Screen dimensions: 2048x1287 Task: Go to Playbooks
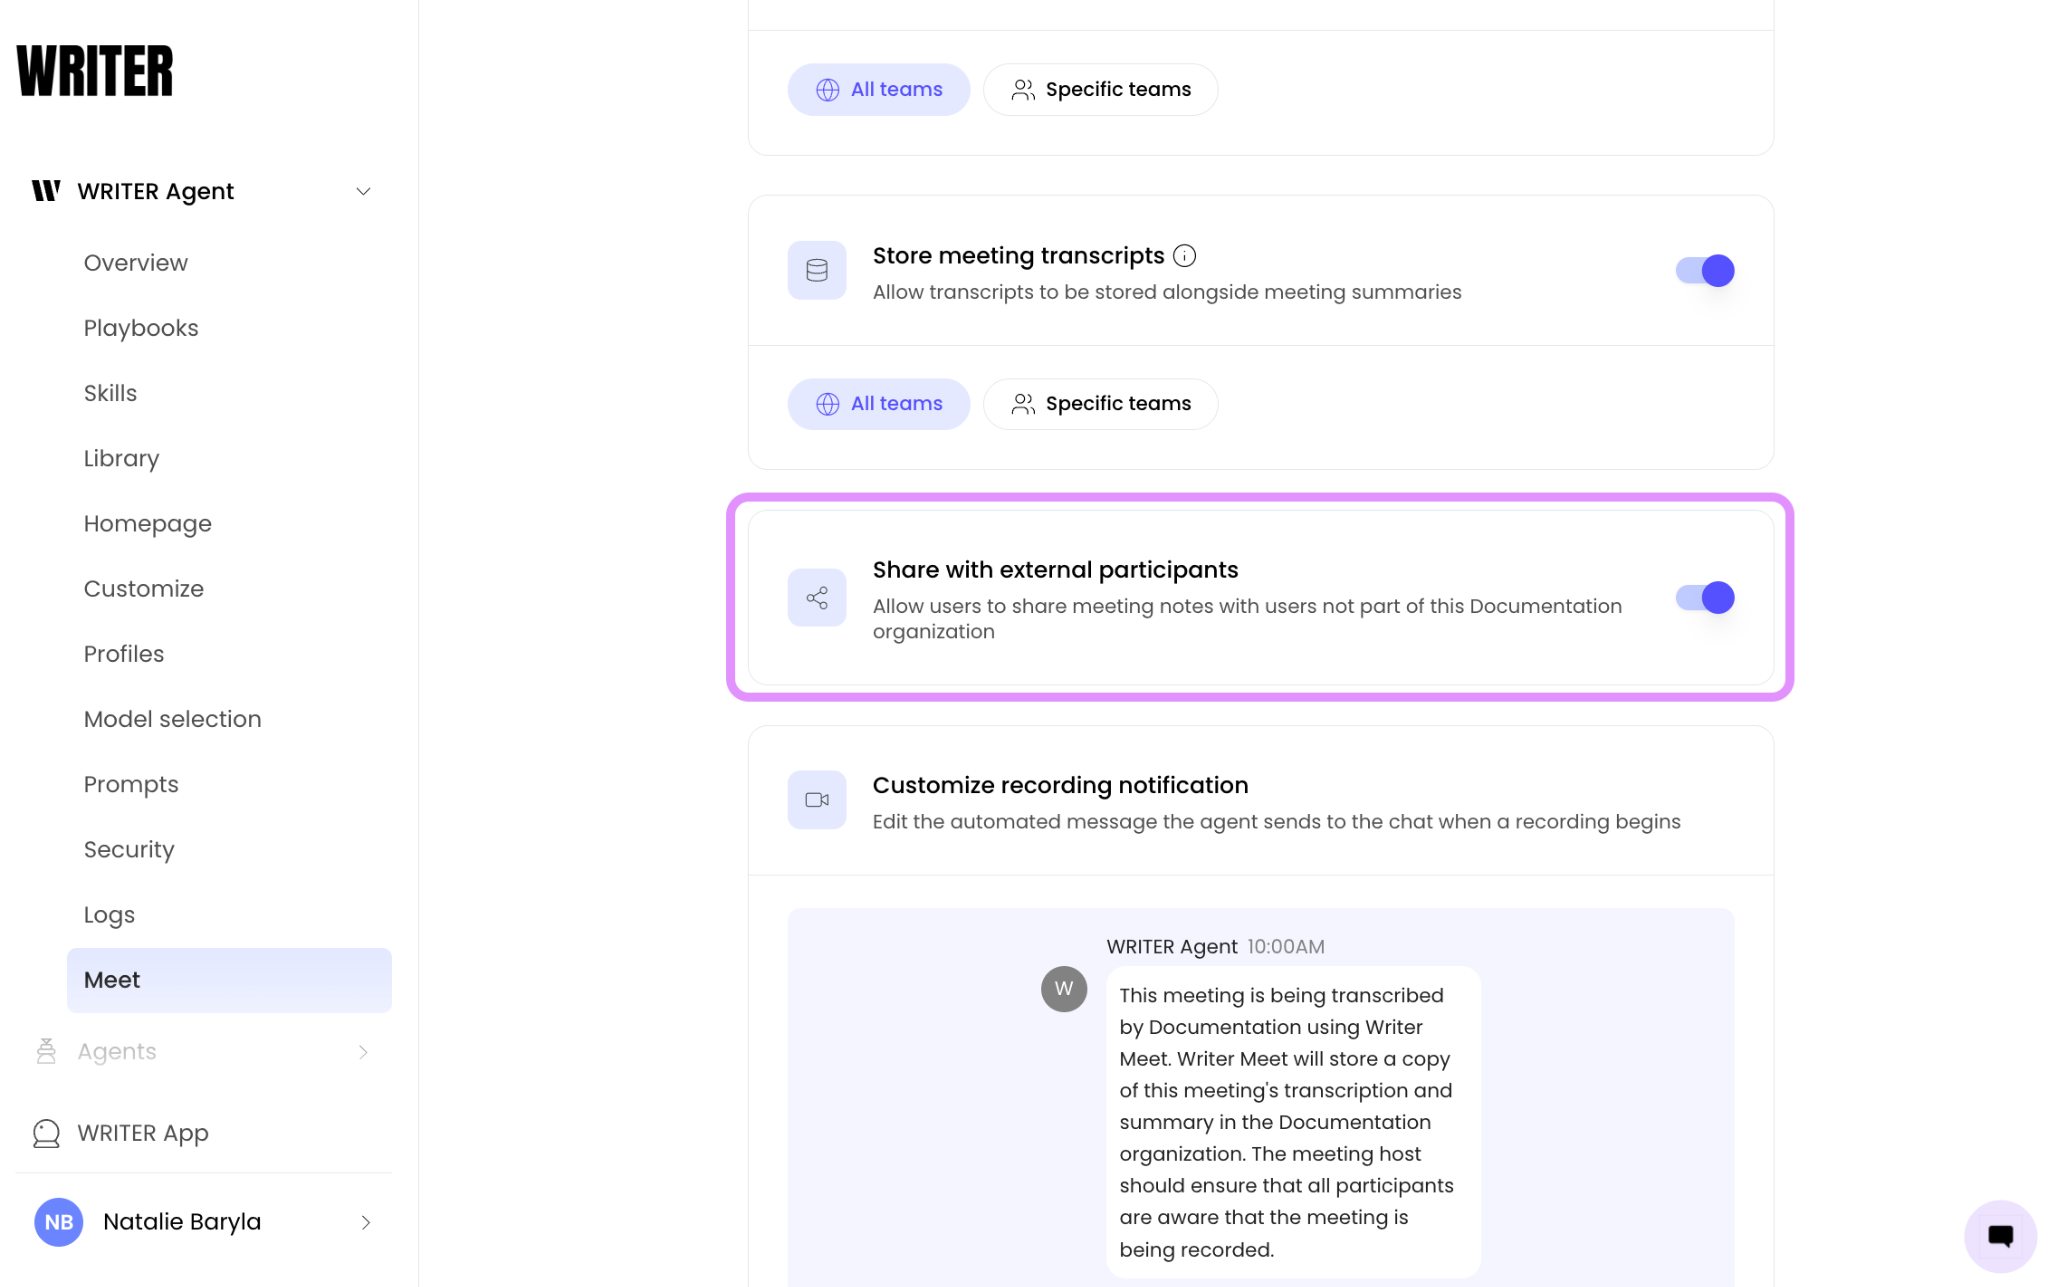tap(141, 328)
